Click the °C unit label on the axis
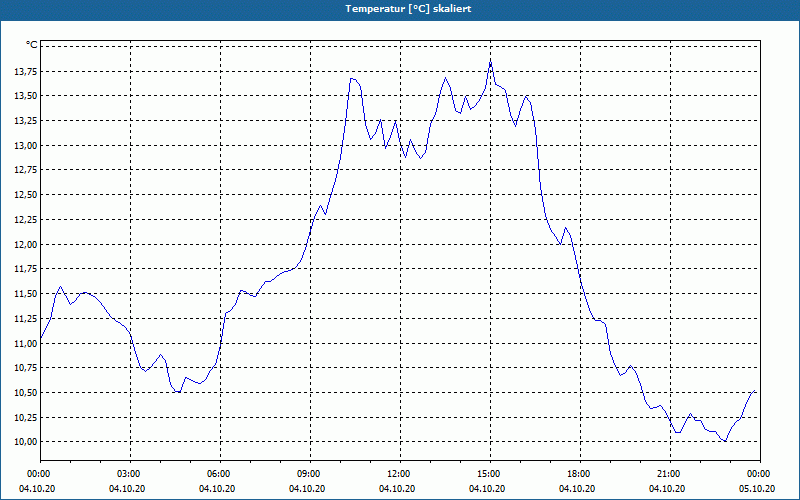800x500 pixels. click(32, 45)
